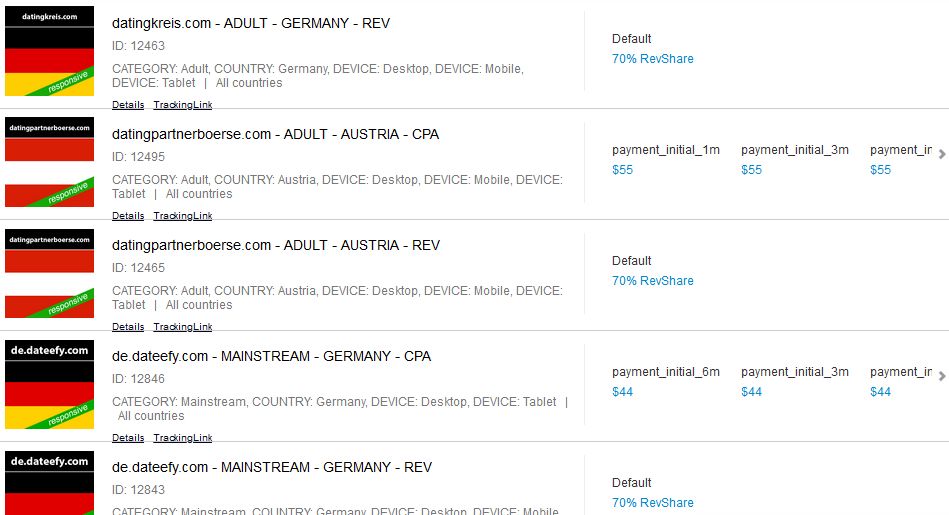The image size is (949, 515).
Task: Open TrackingLink for offer ID 12463
Action: (182, 105)
